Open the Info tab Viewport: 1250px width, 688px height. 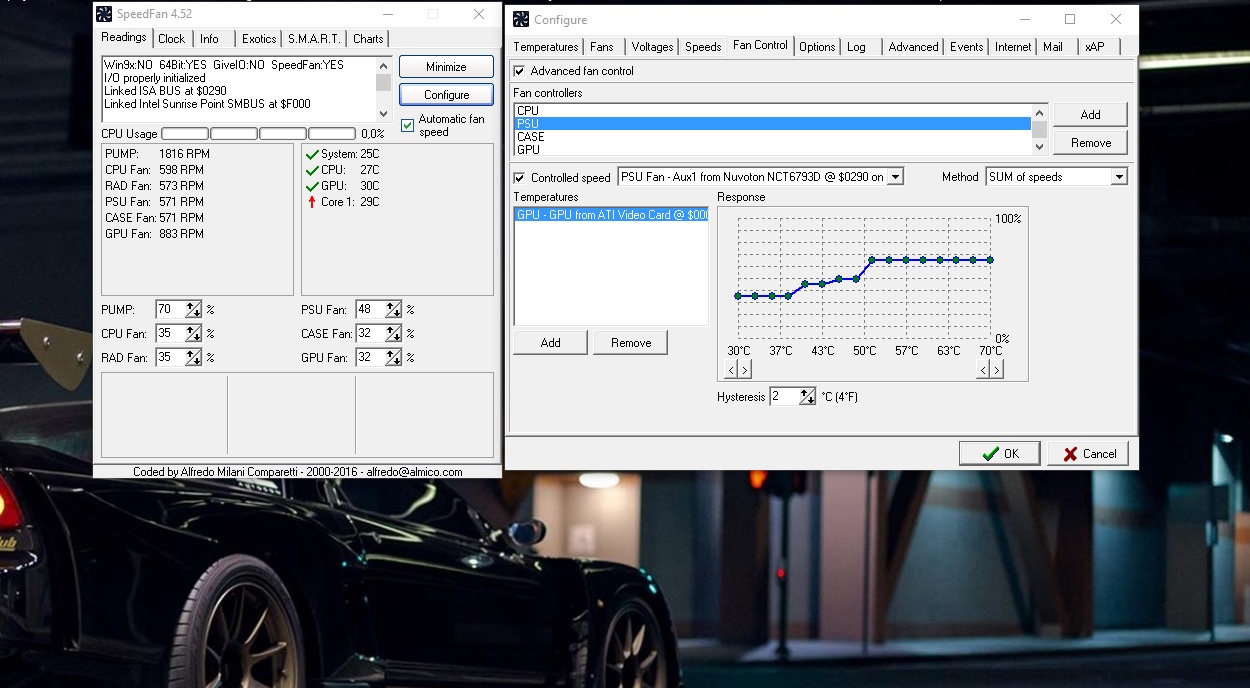pos(209,39)
